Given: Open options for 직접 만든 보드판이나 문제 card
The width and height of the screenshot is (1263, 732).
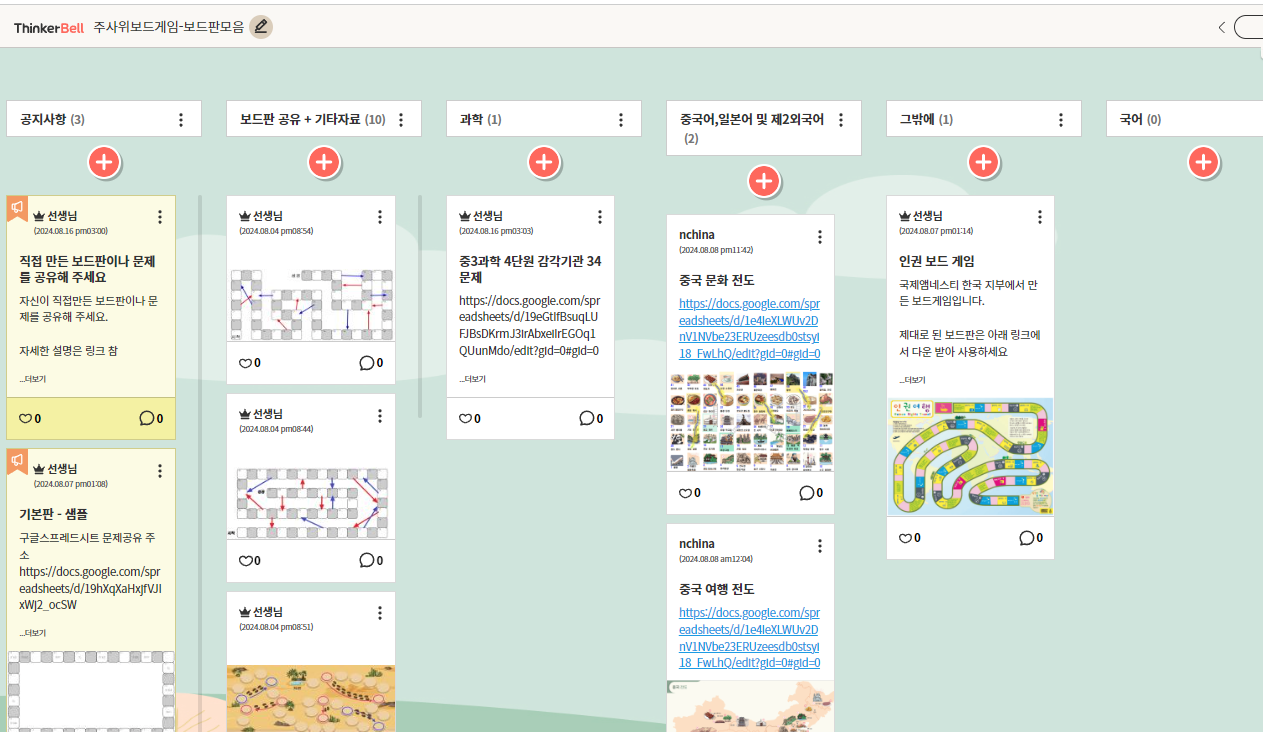Looking at the screenshot, I should tap(160, 217).
